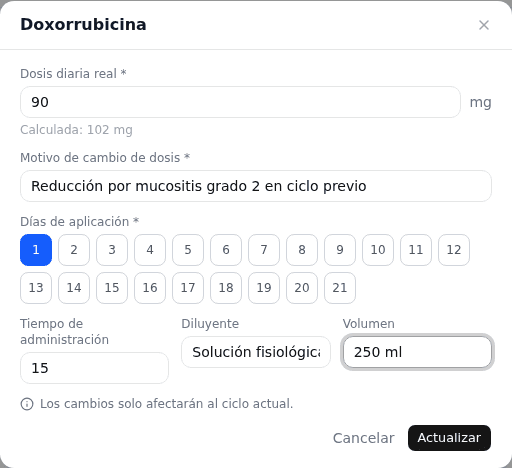Select application day 3

coord(112,250)
